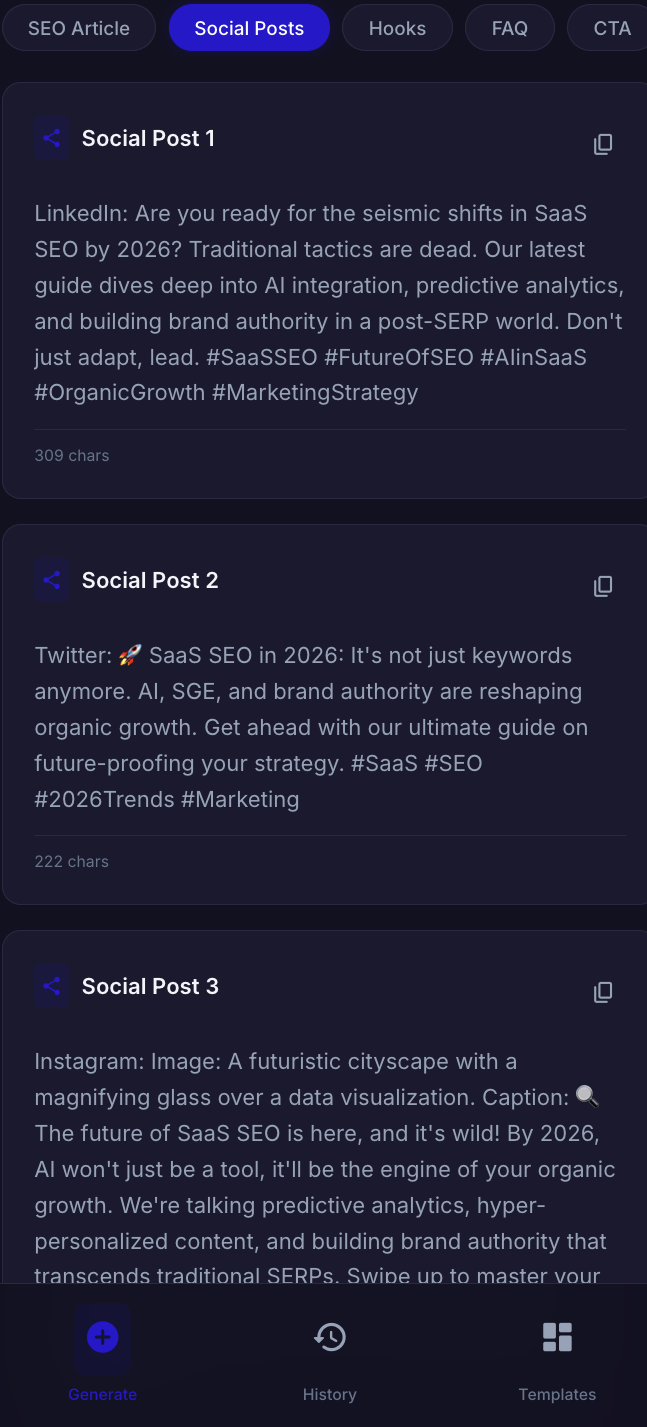The image size is (647, 1427).
Task: Copy Social Post 2 text
Action: pos(603,586)
